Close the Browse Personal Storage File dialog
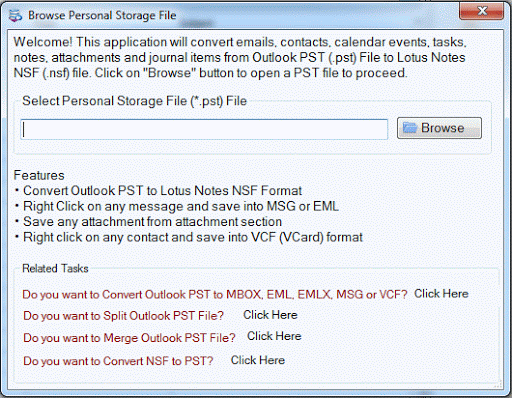This screenshot has height=398, width=512. point(481,11)
